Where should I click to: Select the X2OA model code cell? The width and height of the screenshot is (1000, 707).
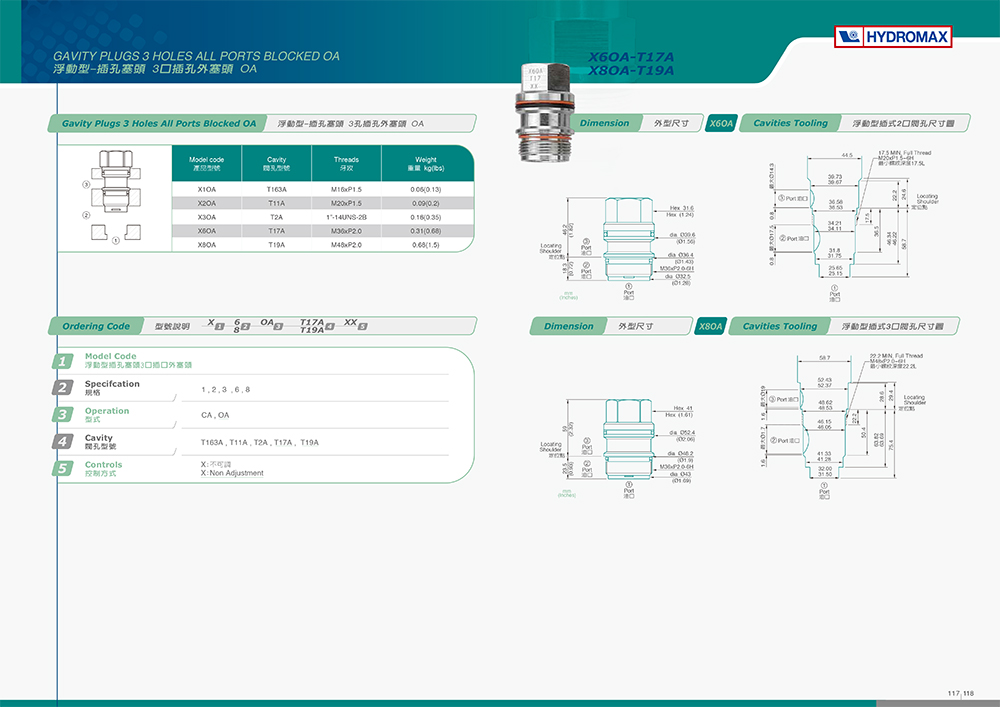(207, 203)
